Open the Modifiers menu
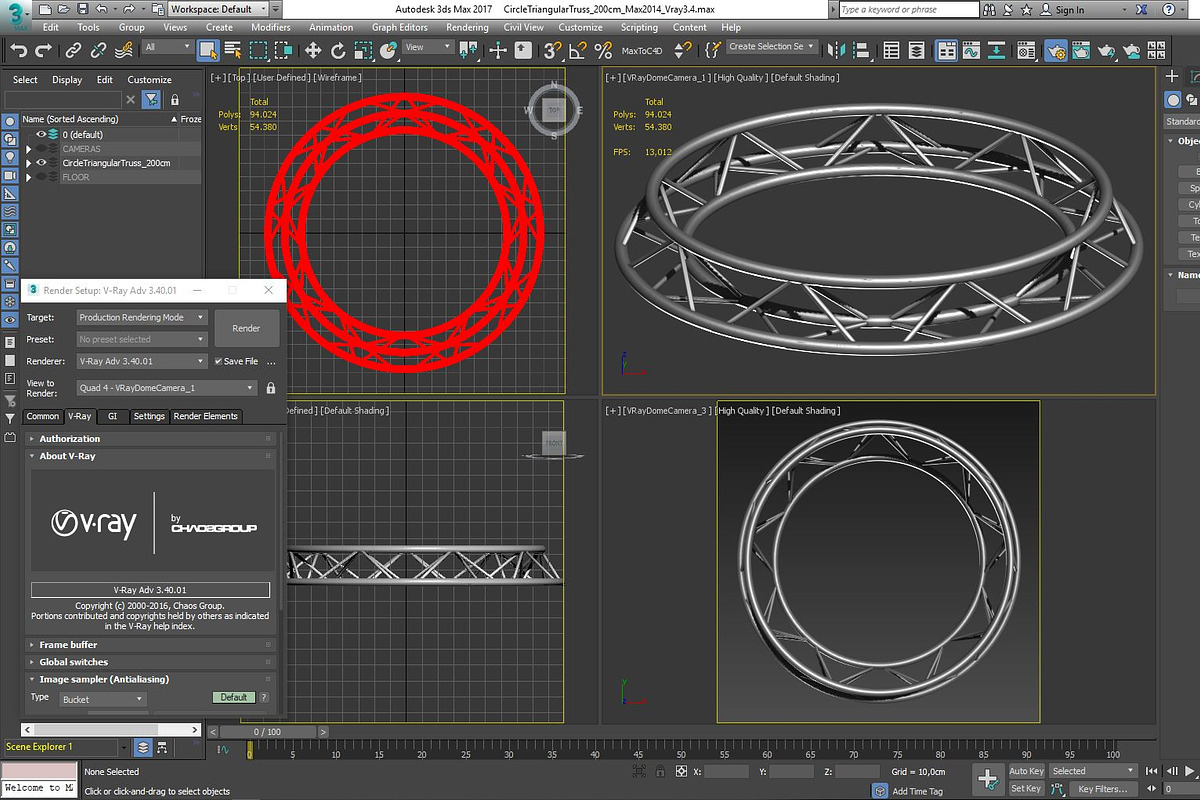This screenshot has height=800, width=1200. (x=271, y=27)
